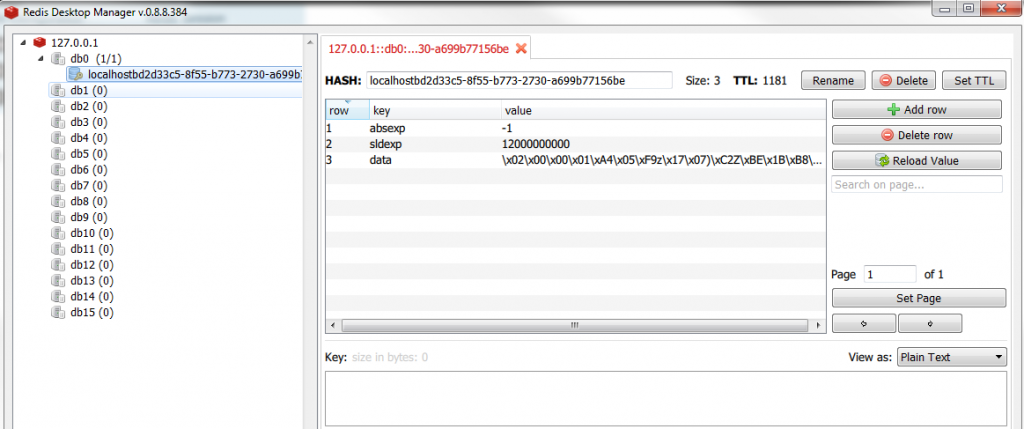This screenshot has width=1024, height=429.
Task: Collapse the 127.0.0.1 server node
Action: (24, 42)
